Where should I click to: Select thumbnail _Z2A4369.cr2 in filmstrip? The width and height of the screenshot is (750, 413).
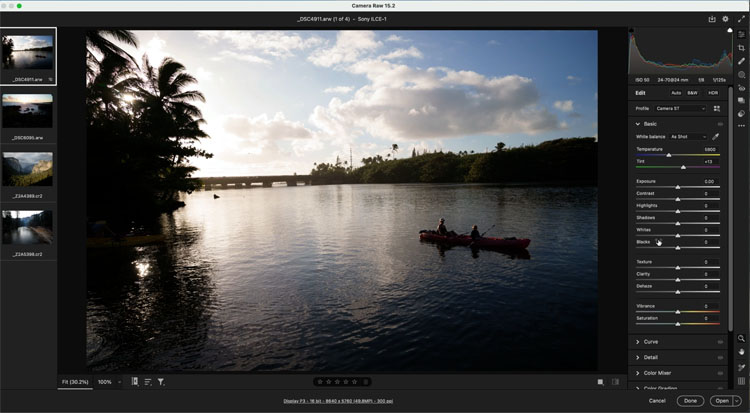tap(27, 169)
